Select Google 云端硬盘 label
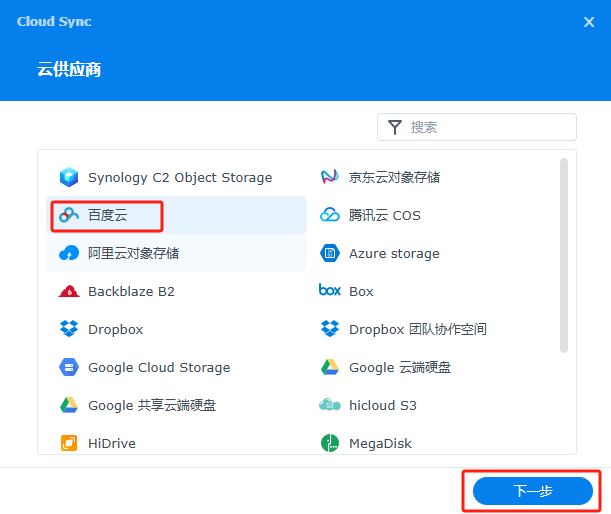 [x=400, y=368]
